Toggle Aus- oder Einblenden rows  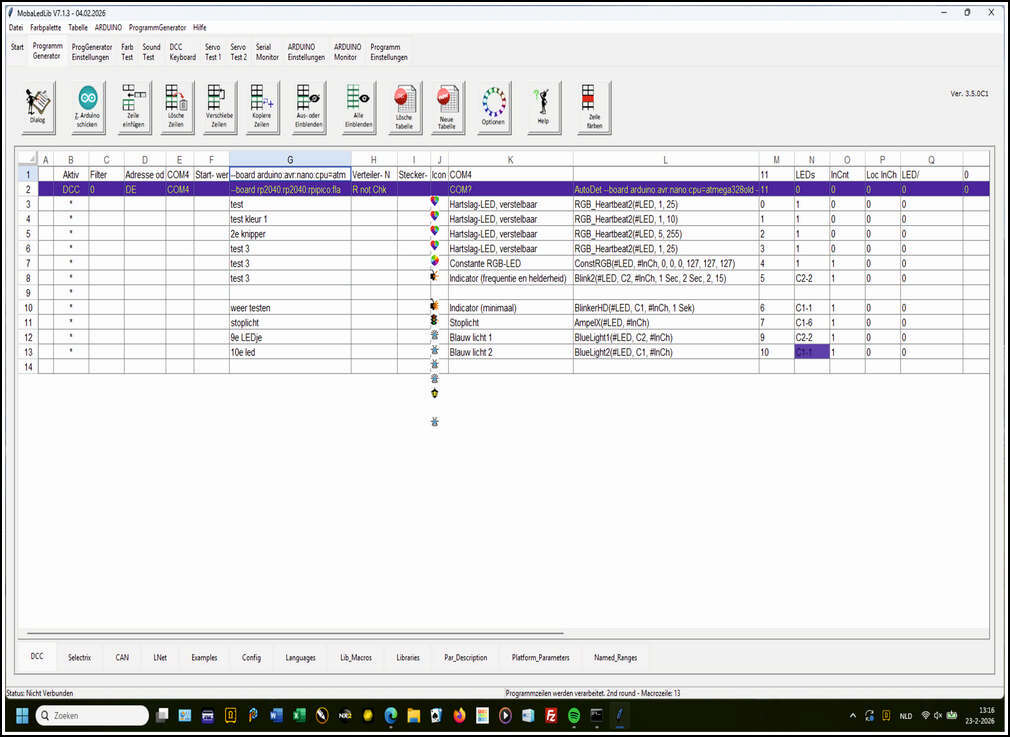point(307,107)
